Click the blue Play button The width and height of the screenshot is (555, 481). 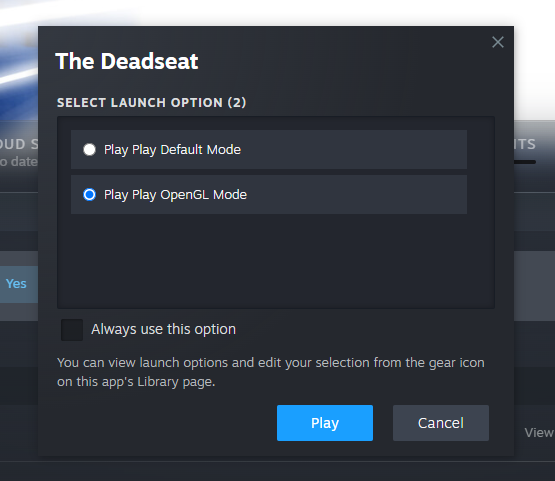point(325,423)
